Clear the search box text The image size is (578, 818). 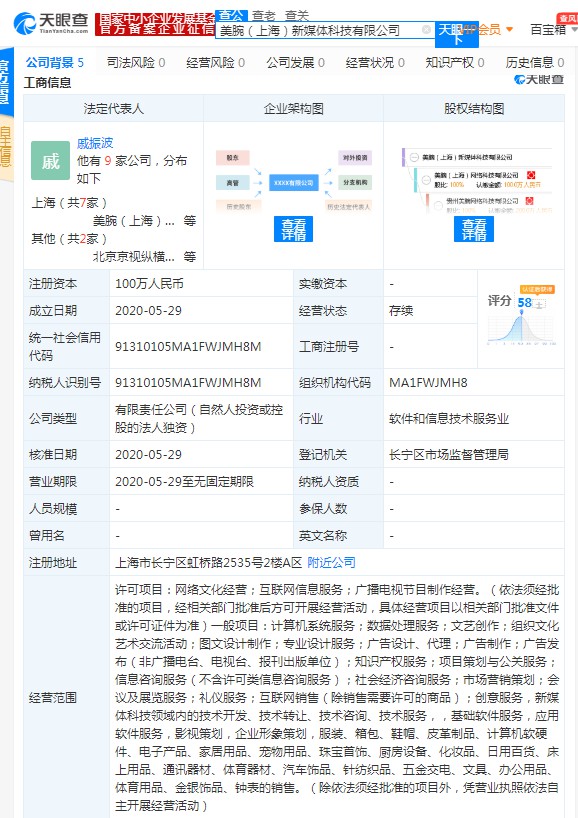click(x=426, y=30)
